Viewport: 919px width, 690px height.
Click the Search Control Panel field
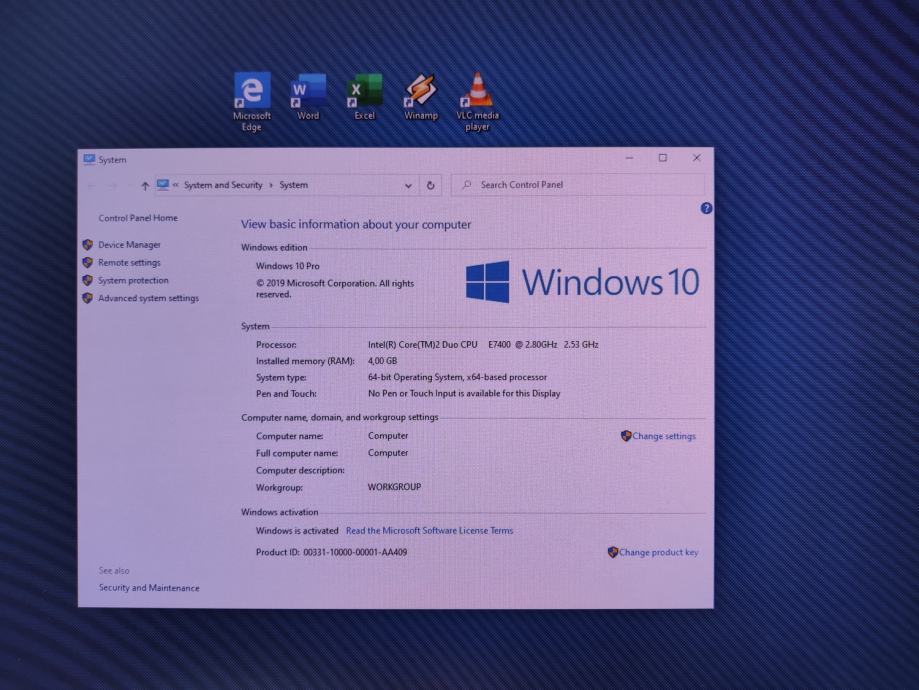tap(578, 185)
